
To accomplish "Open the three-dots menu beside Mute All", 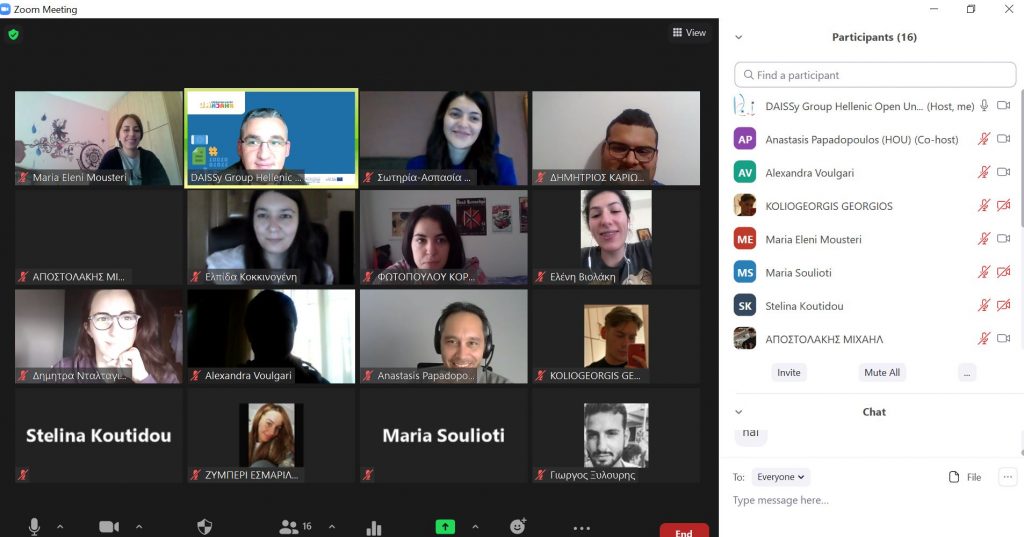I will pos(967,372).
